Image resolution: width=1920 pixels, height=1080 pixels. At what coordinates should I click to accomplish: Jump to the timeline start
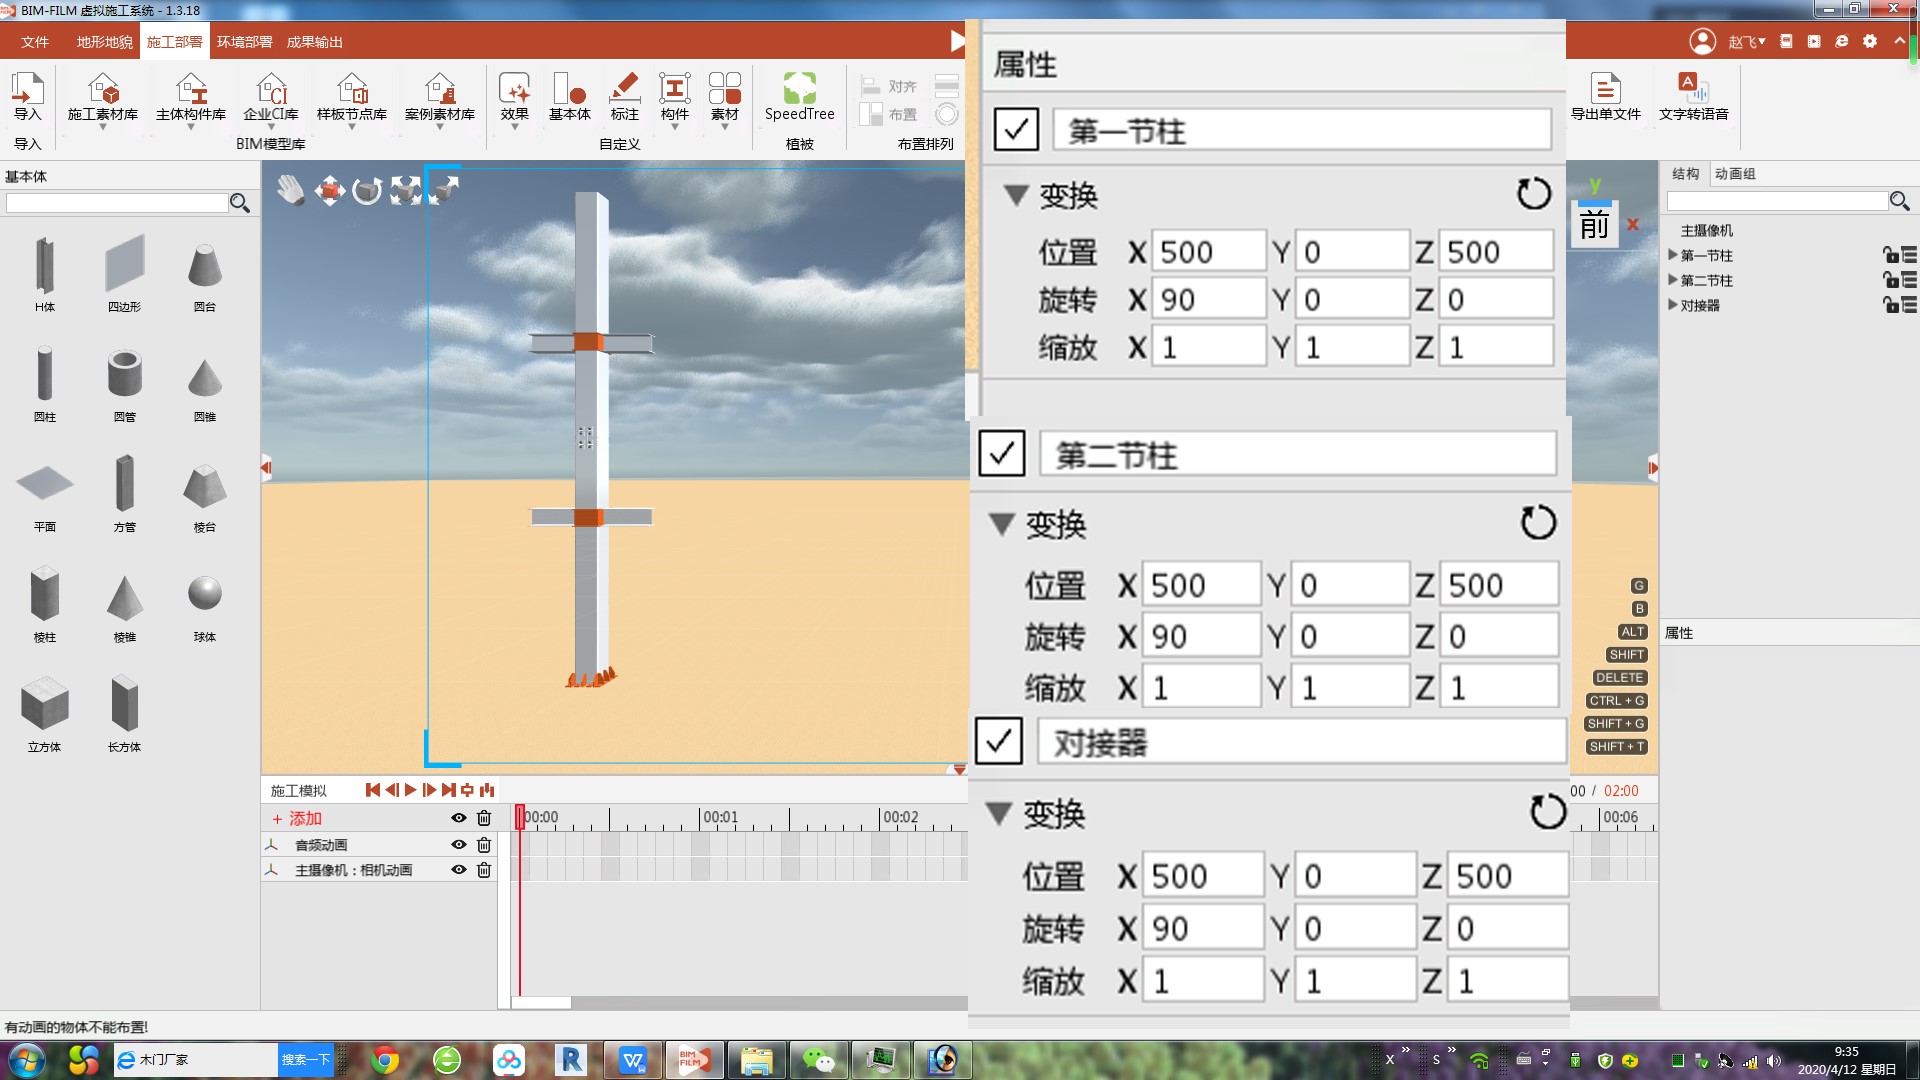pyautogui.click(x=372, y=790)
